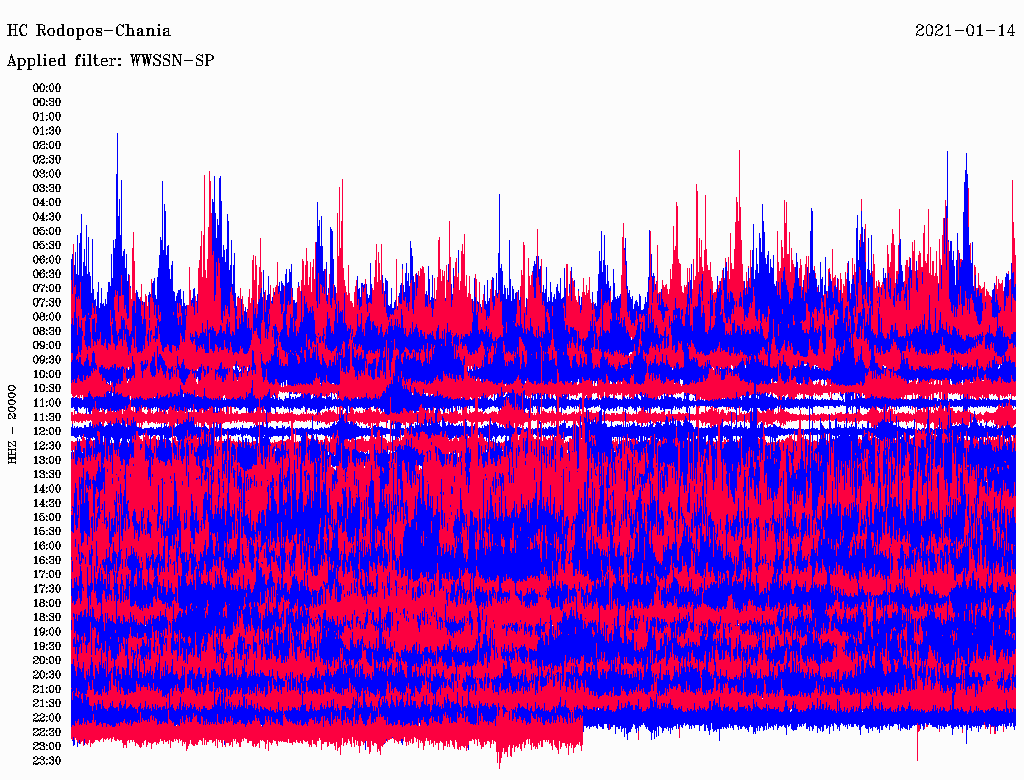Click the 06:00 time row label

[47, 260]
